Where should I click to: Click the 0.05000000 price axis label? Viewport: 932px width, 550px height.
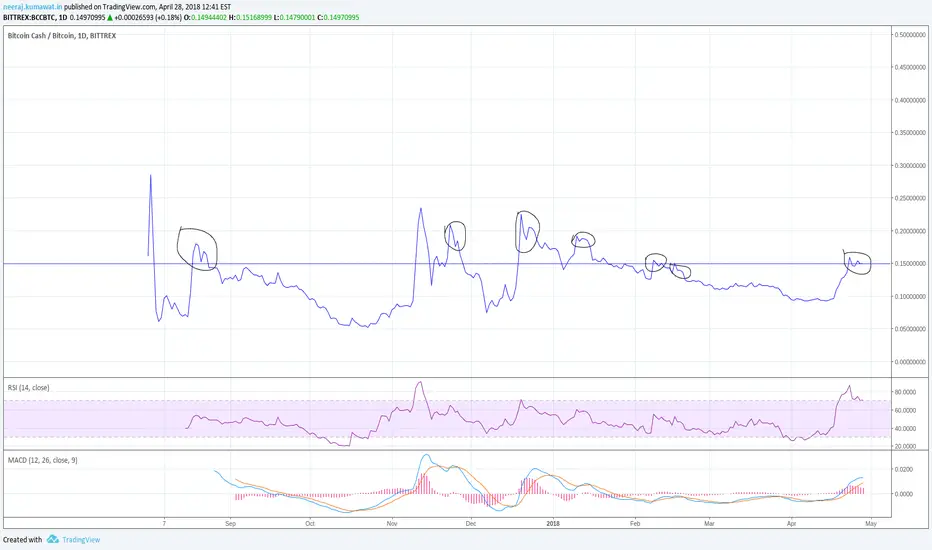(911, 329)
